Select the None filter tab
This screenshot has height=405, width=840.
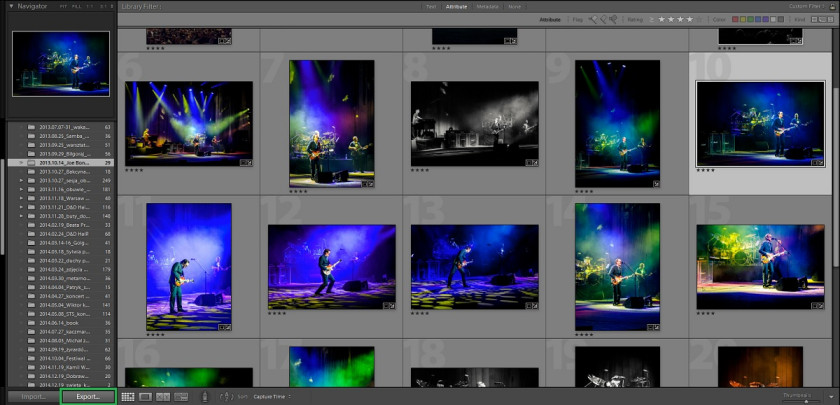coord(514,6)
